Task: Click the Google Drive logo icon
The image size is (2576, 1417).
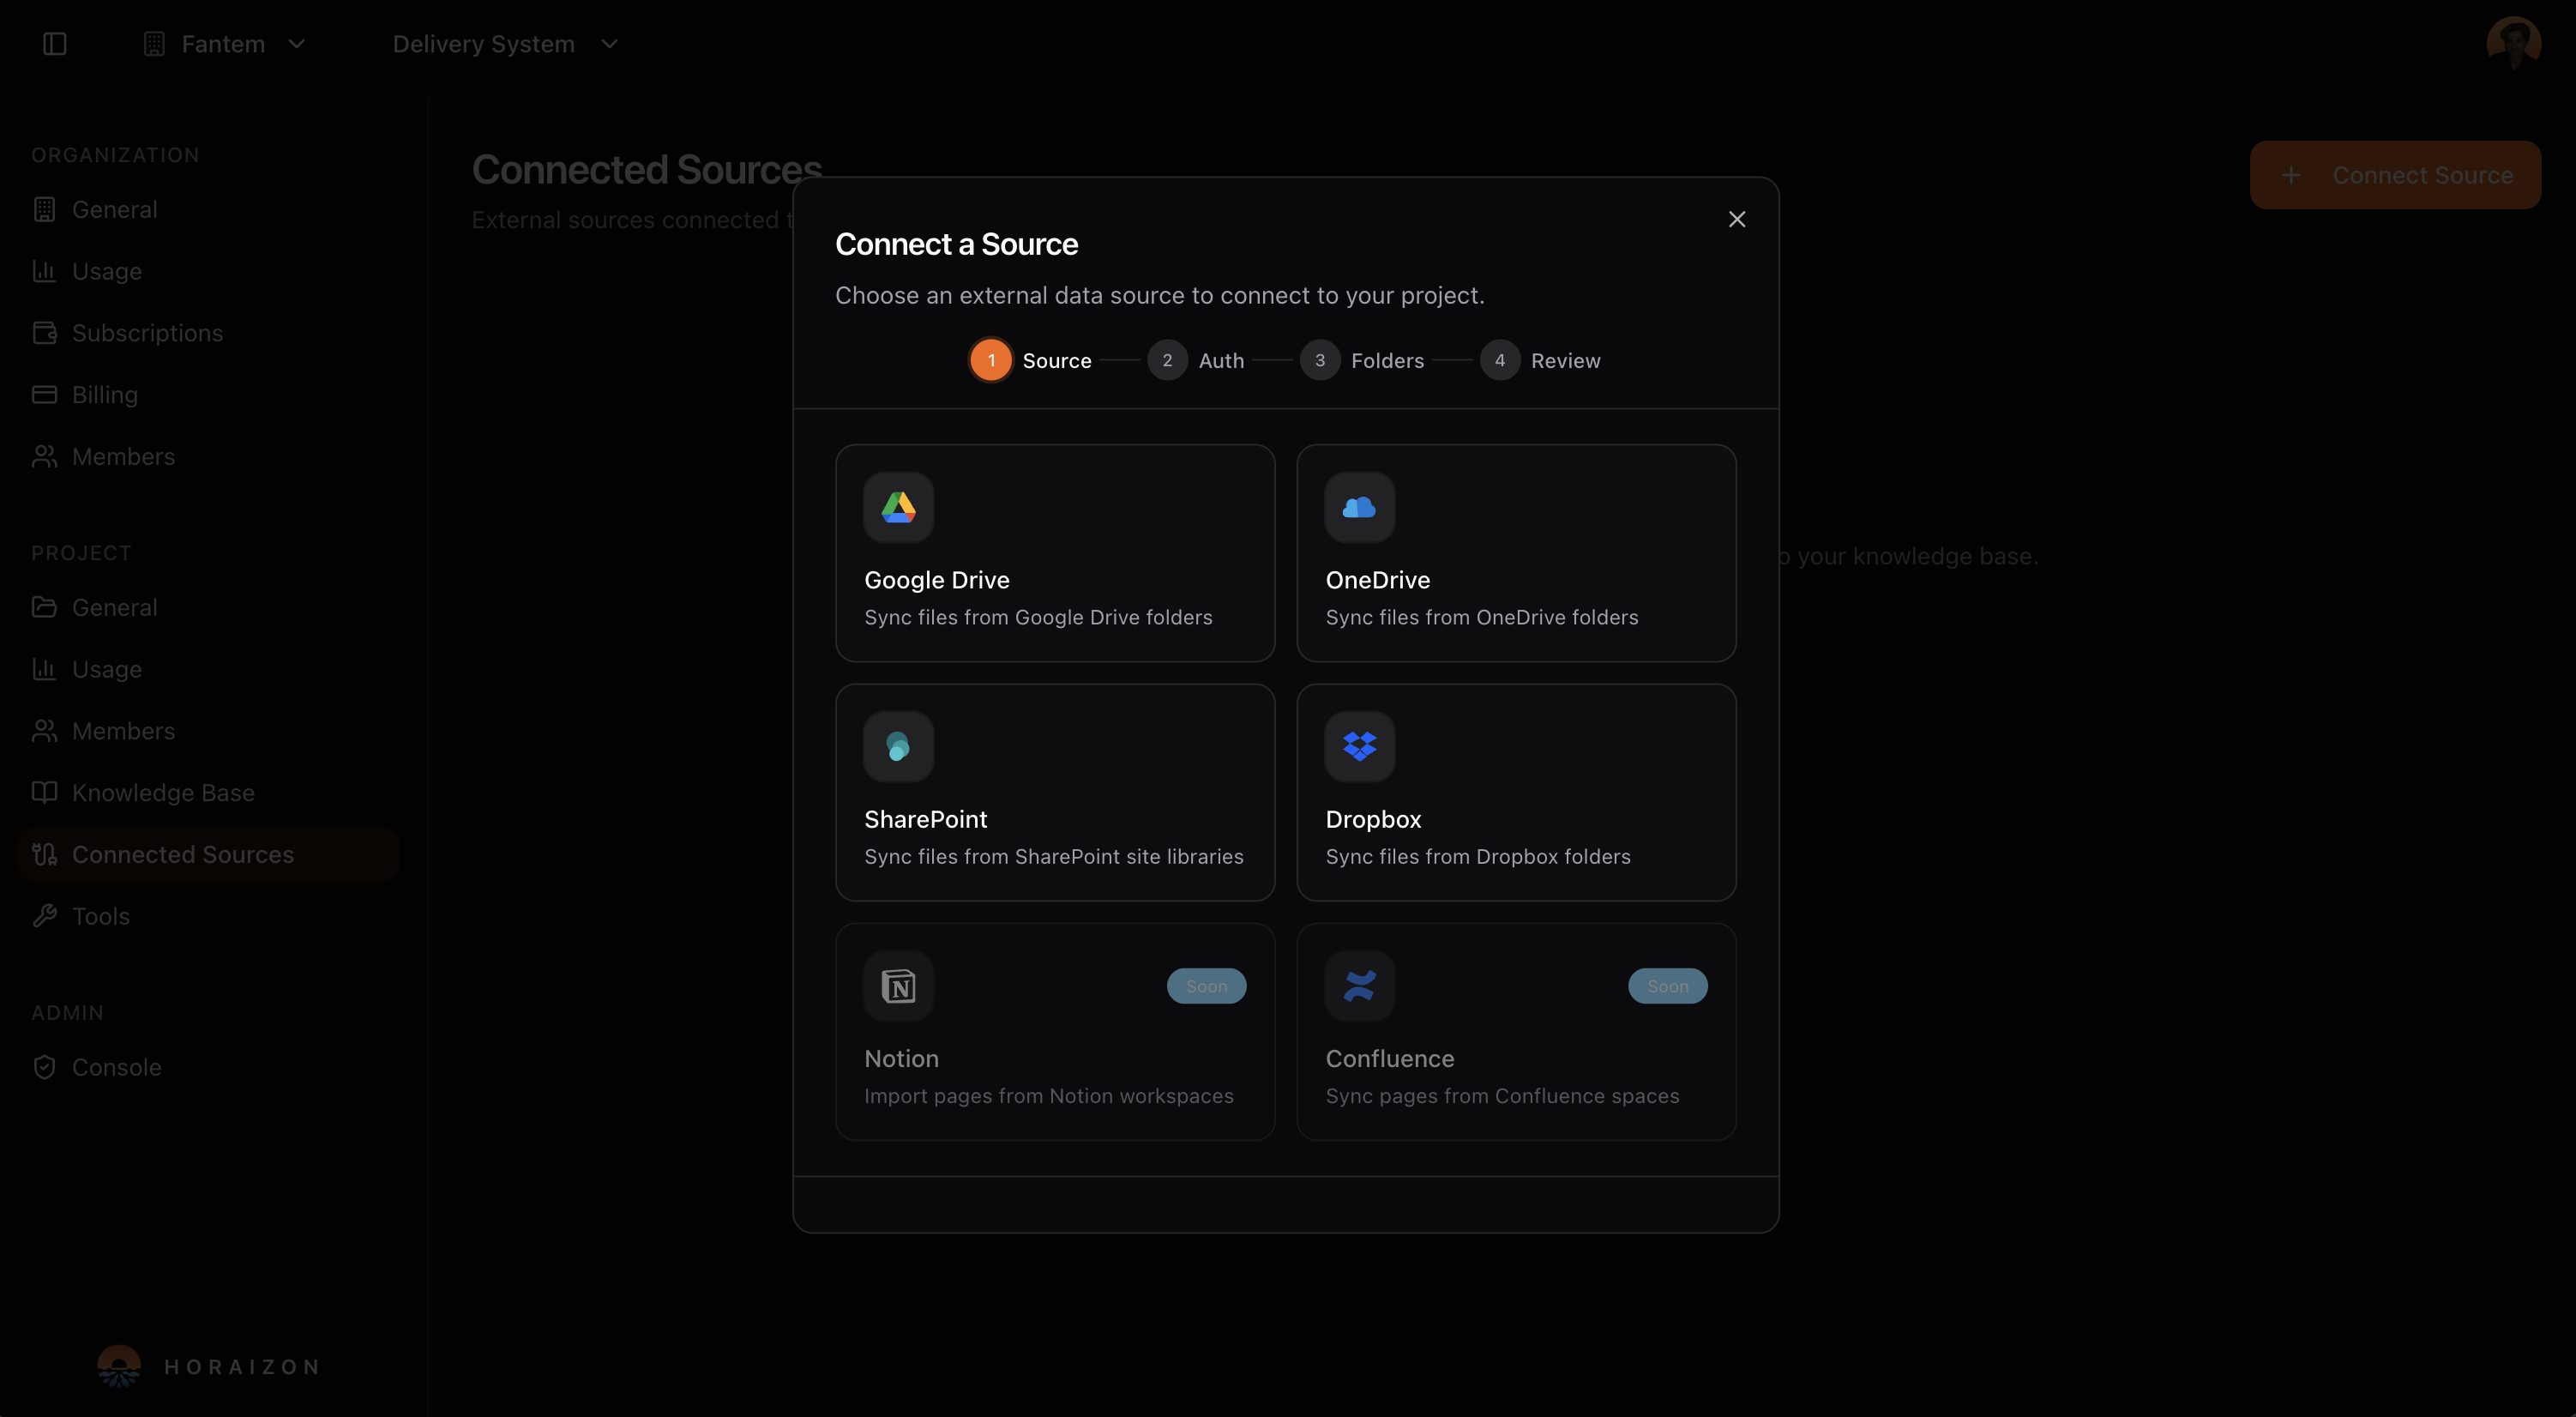Action: 898,507
